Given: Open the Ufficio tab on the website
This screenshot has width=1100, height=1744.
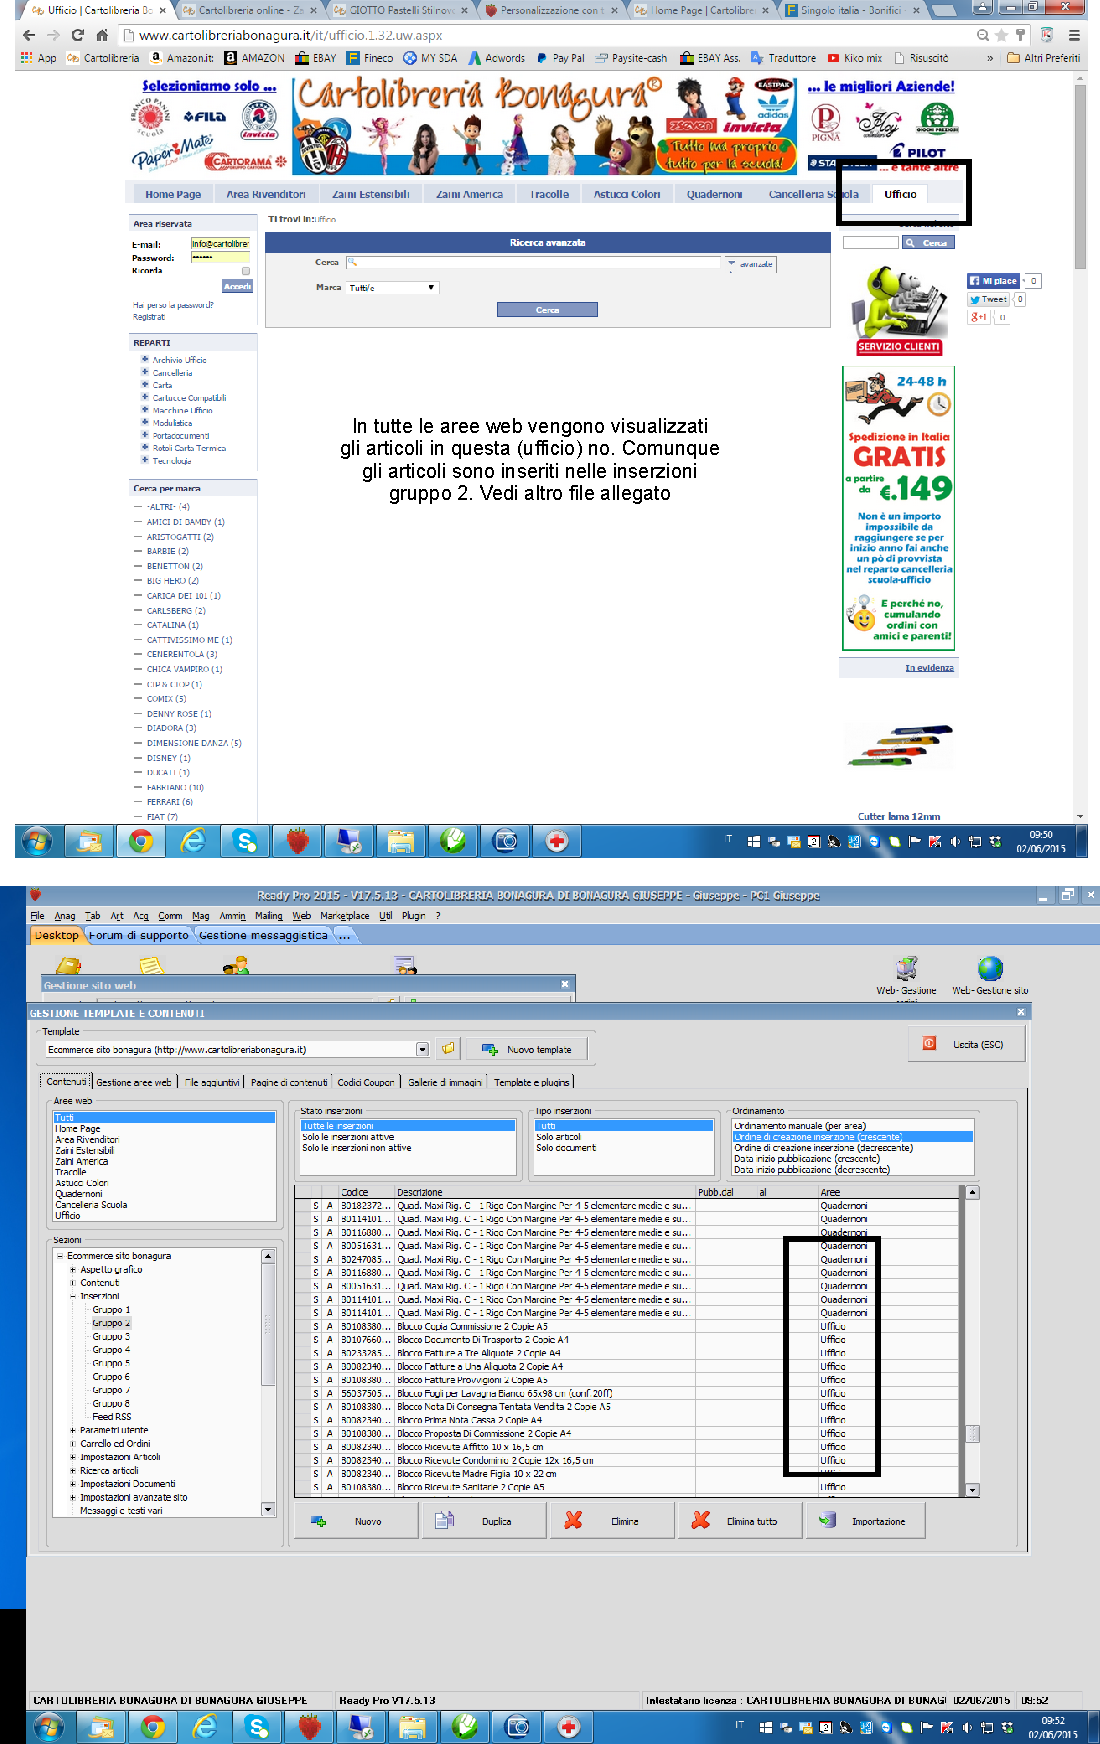Looking at the screenshot, I should pos(900,194).
